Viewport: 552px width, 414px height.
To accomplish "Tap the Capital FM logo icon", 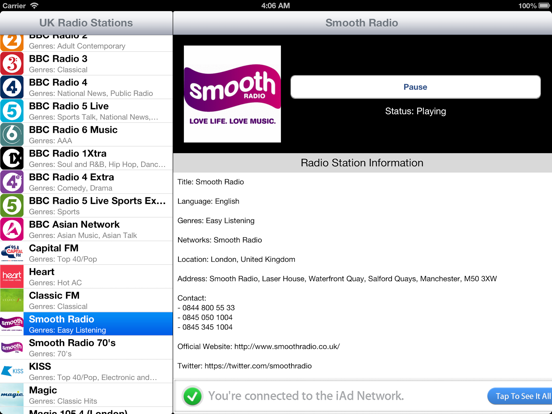I will click(x=12, y=253).
